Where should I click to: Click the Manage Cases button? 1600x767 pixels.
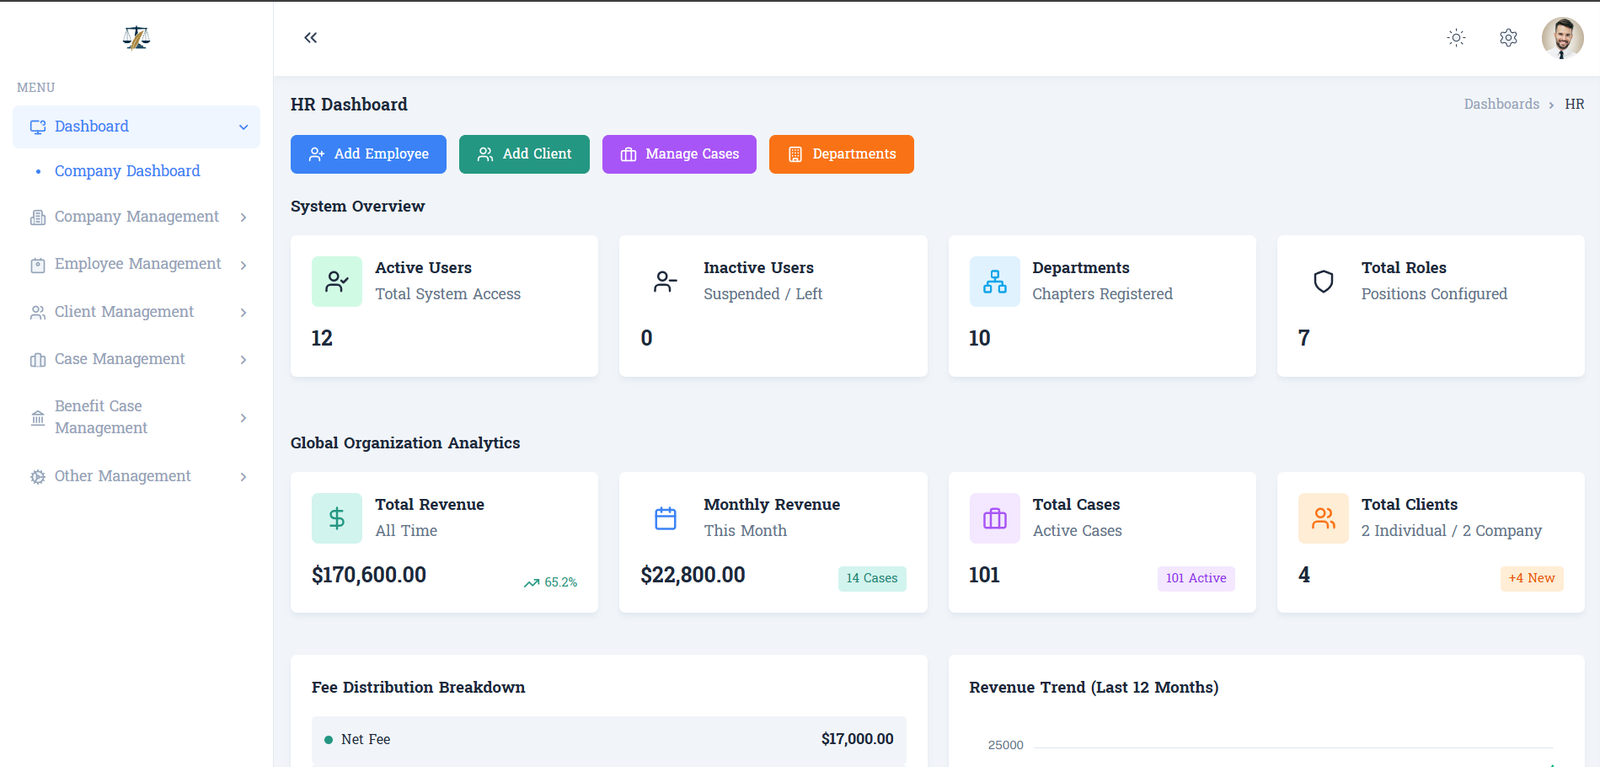(679, 154)
